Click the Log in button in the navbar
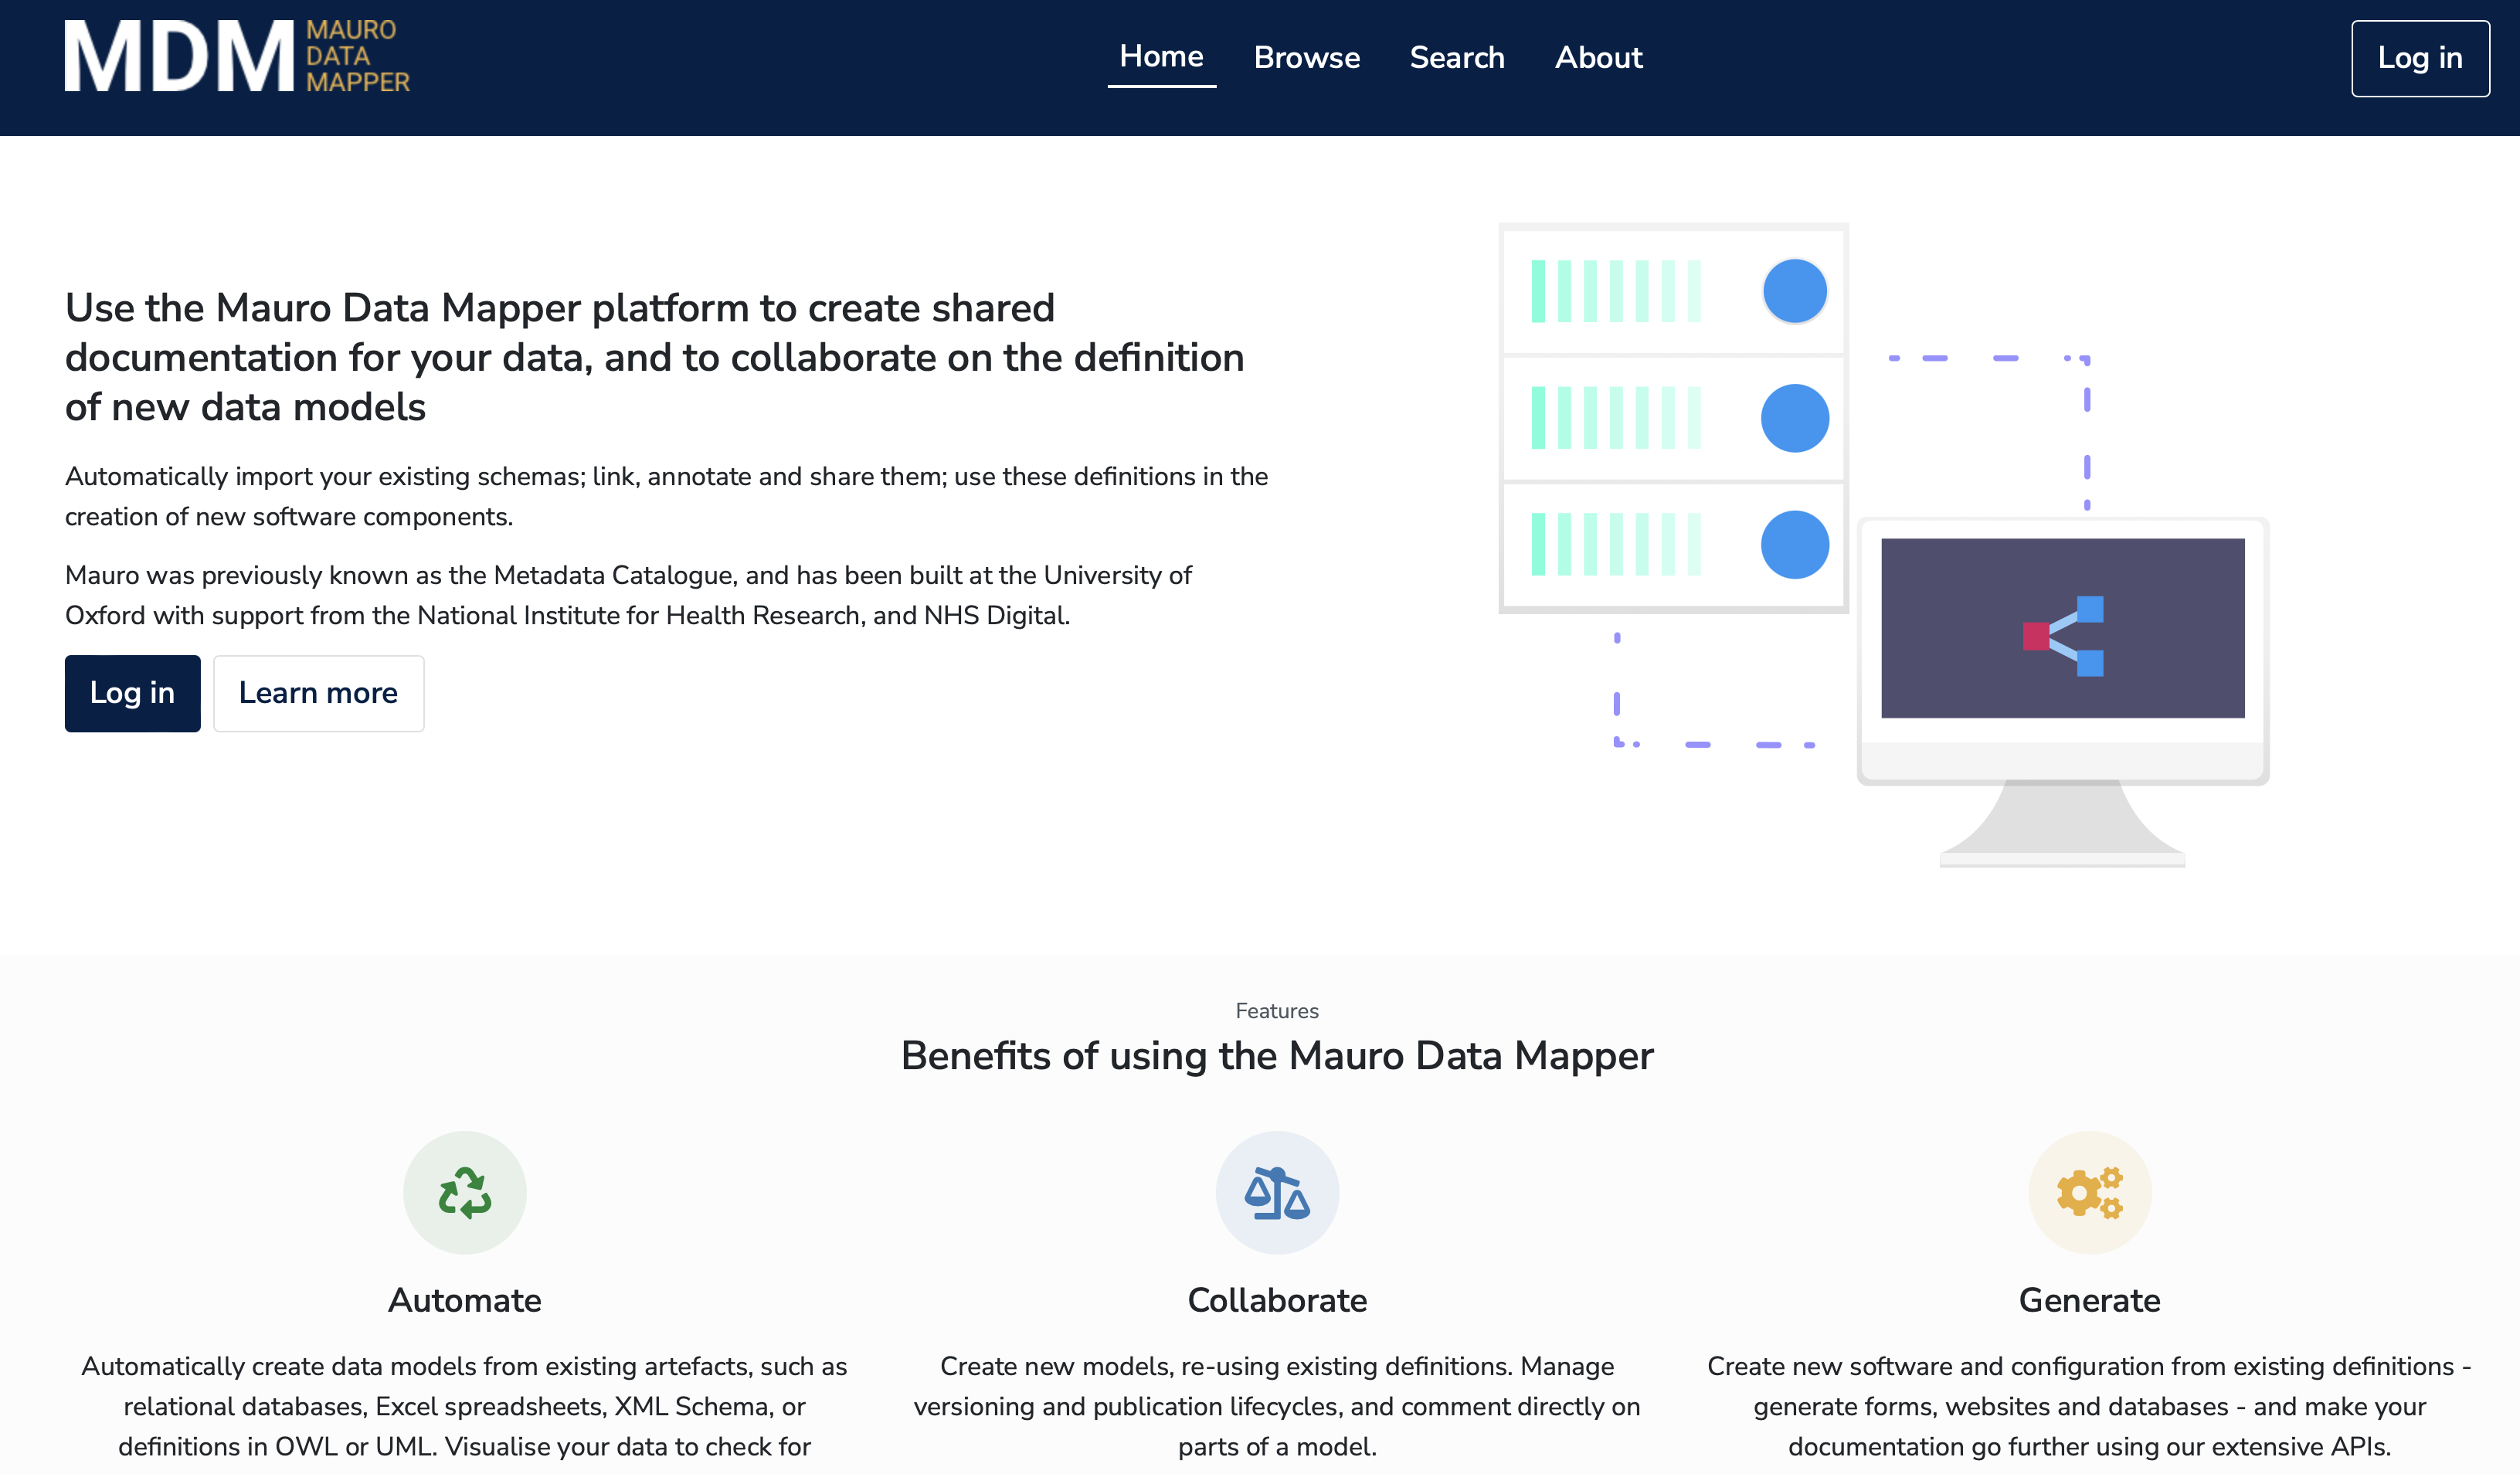The width and height of the screenshot is (2520, 1474). [x=2420, y=58]
